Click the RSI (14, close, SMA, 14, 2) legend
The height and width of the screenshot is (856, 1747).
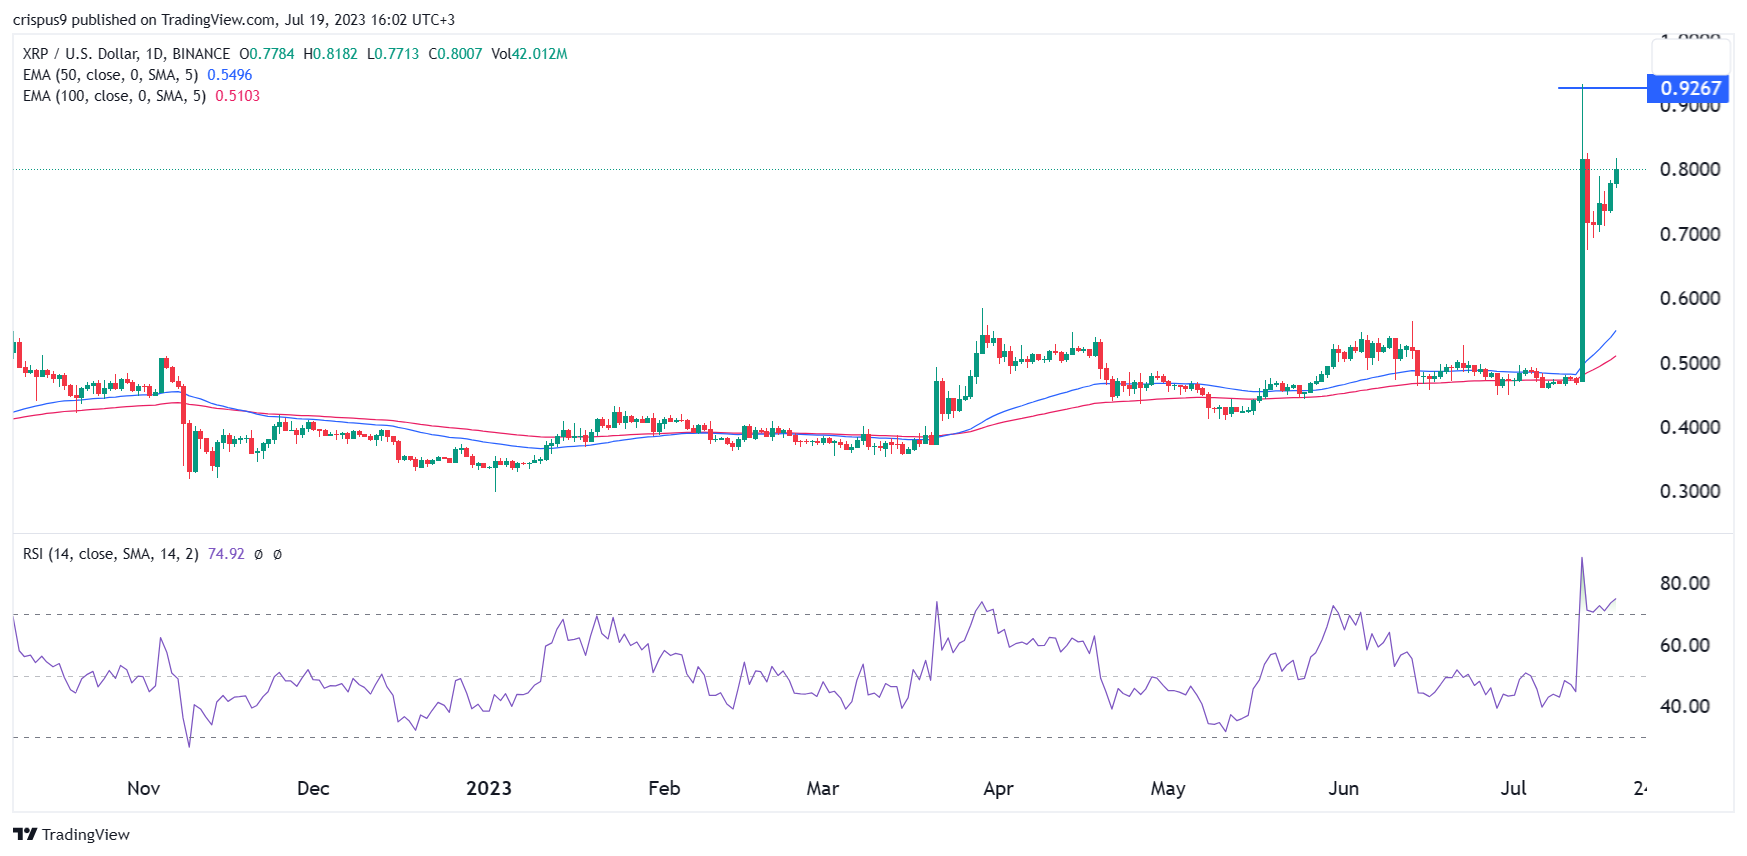[111, 554]
